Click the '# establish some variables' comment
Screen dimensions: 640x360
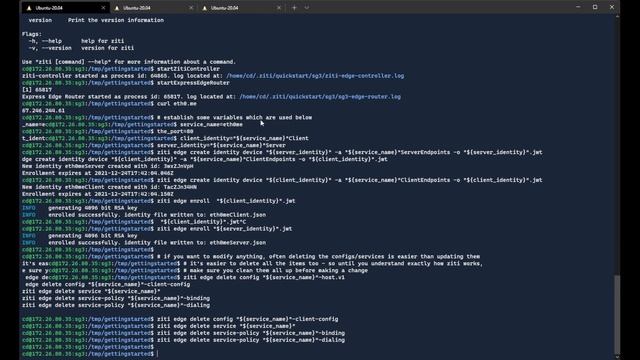point(235,118)
